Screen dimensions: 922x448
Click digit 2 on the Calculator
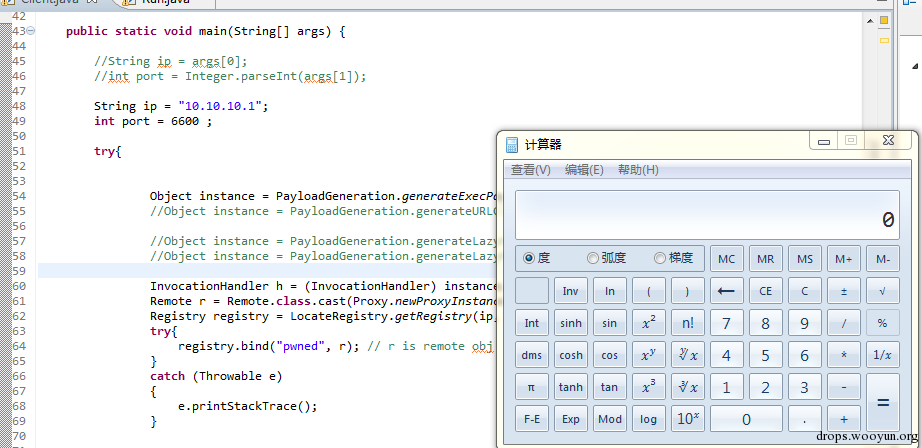point(766,387)
